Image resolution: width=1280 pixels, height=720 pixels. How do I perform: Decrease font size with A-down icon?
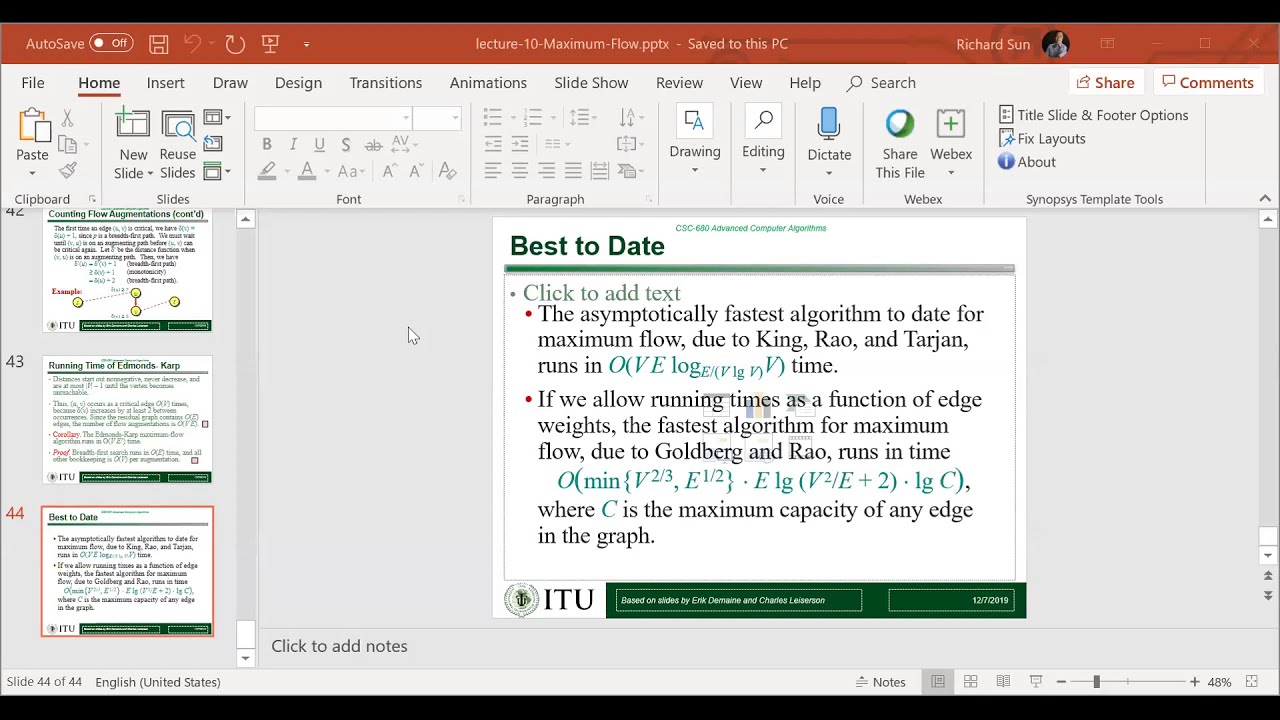(x=418, y=171)
